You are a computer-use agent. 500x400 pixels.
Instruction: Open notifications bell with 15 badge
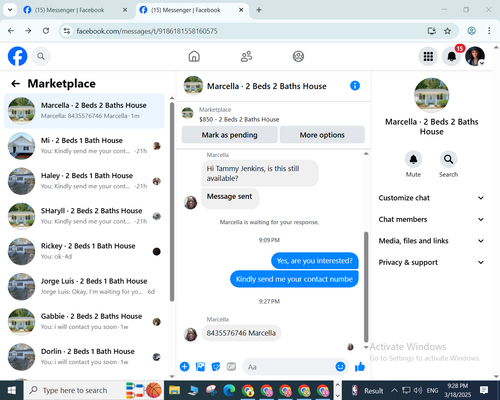click(452, 56)
